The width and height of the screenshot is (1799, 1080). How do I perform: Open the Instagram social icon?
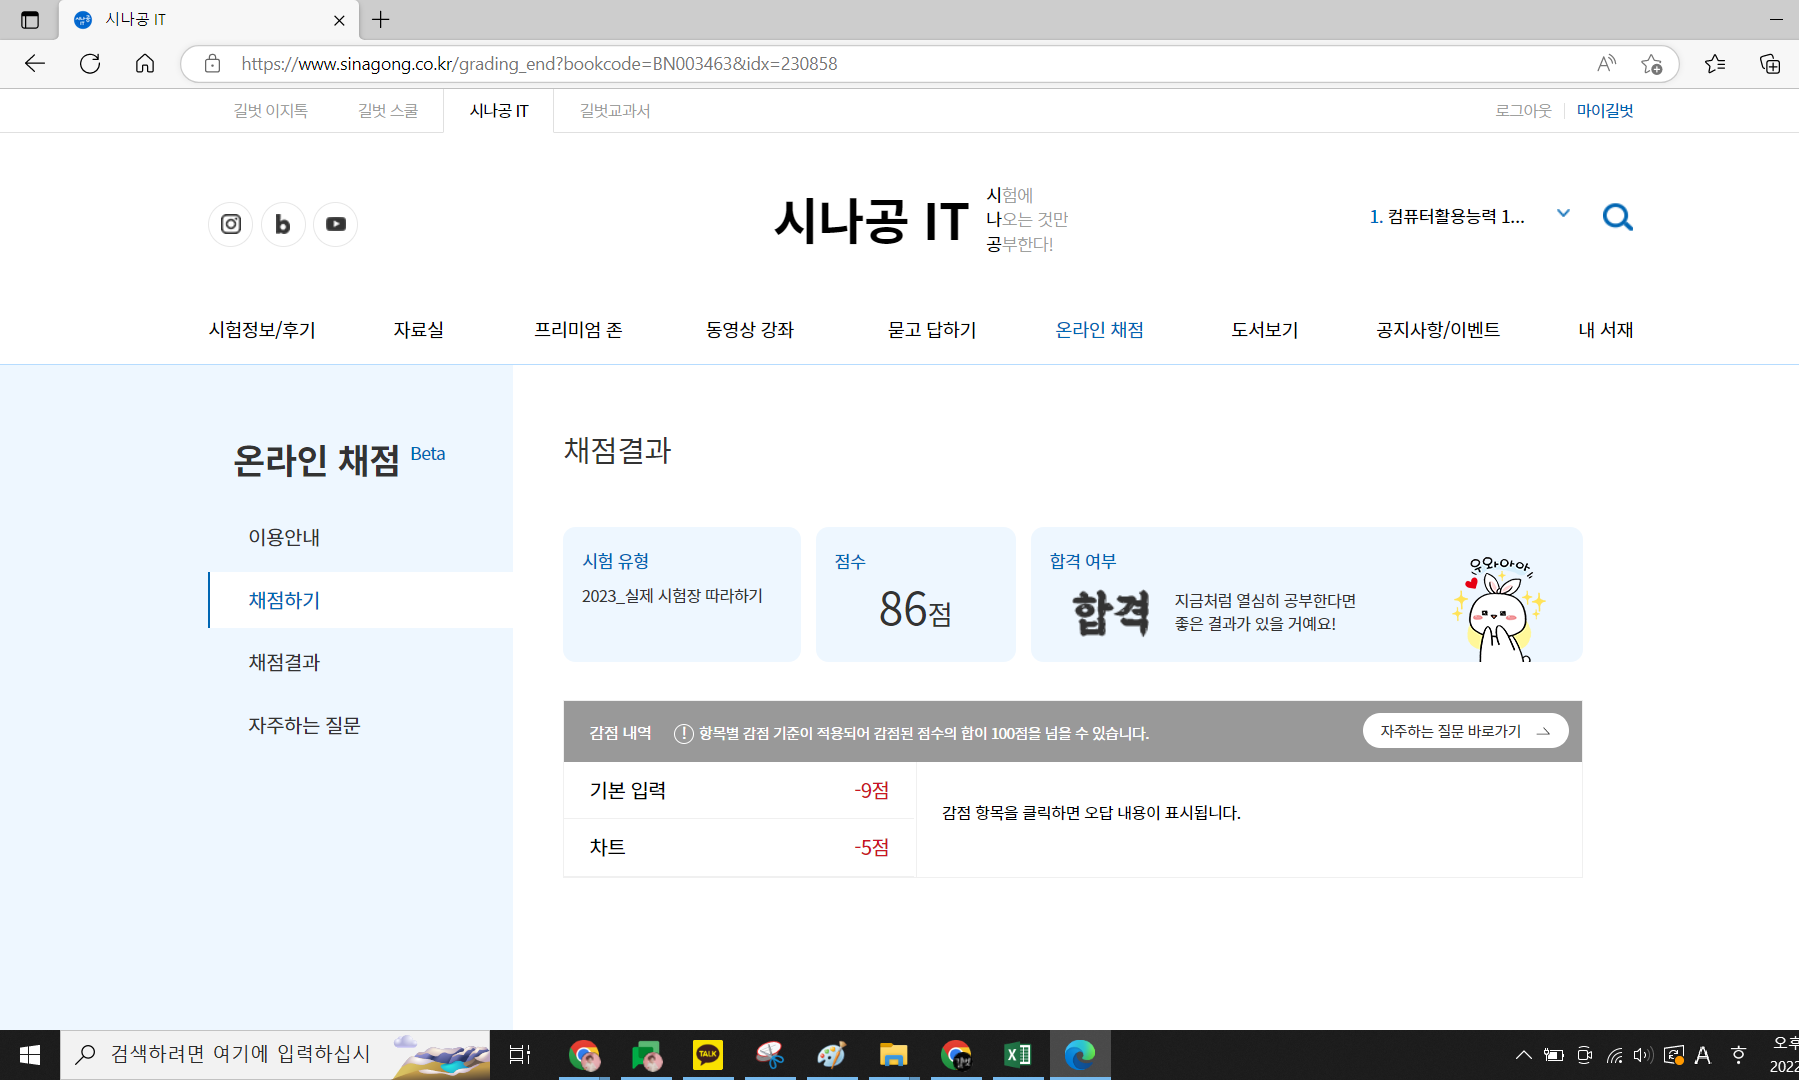point(230,224)
